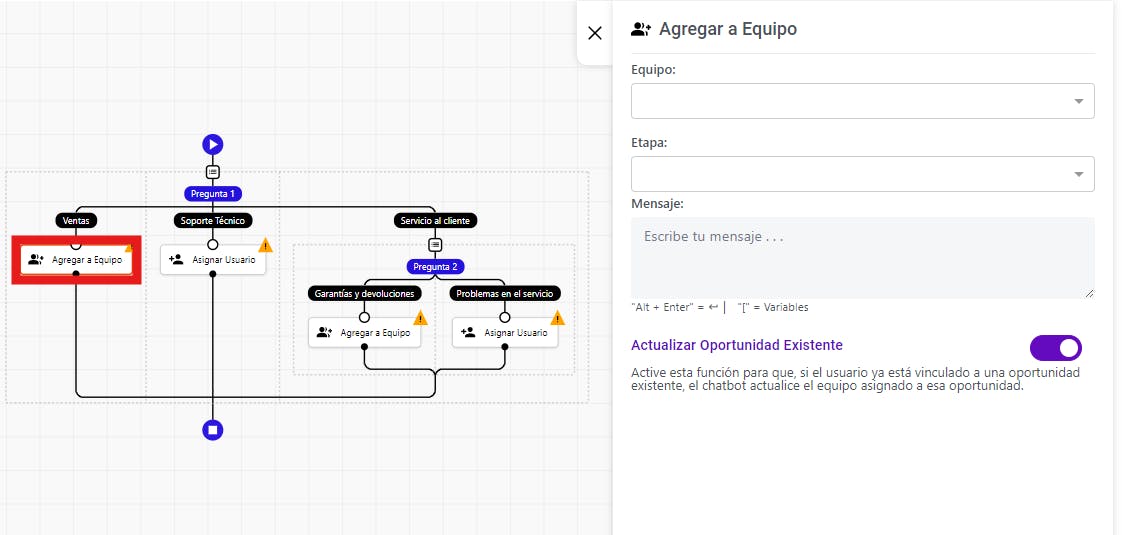Click output dot below Soporte Técnico's Asignar Usuario
This screenshot has width=1122, height=535.
pyautogui.click(x=213, y=274)
